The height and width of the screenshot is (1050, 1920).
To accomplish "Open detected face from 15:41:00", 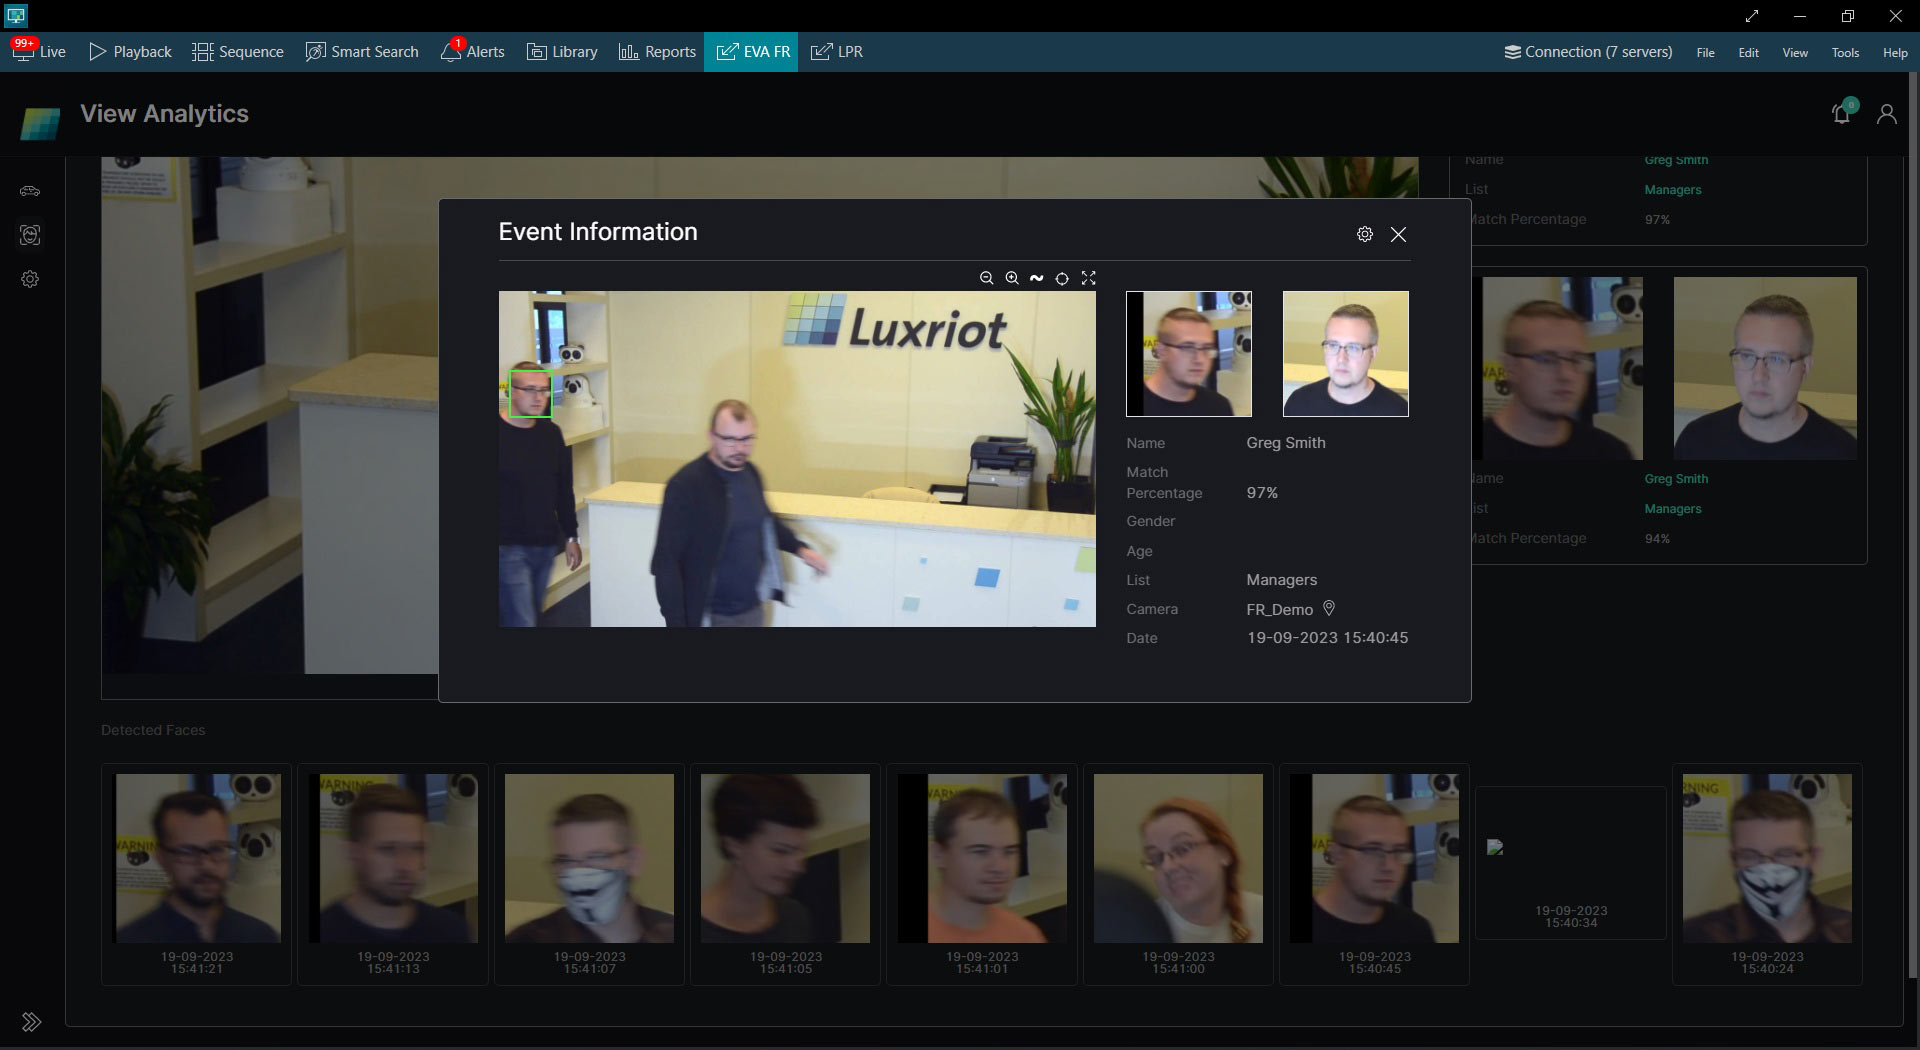I will pyautogui.click(x=1178, y=874).
